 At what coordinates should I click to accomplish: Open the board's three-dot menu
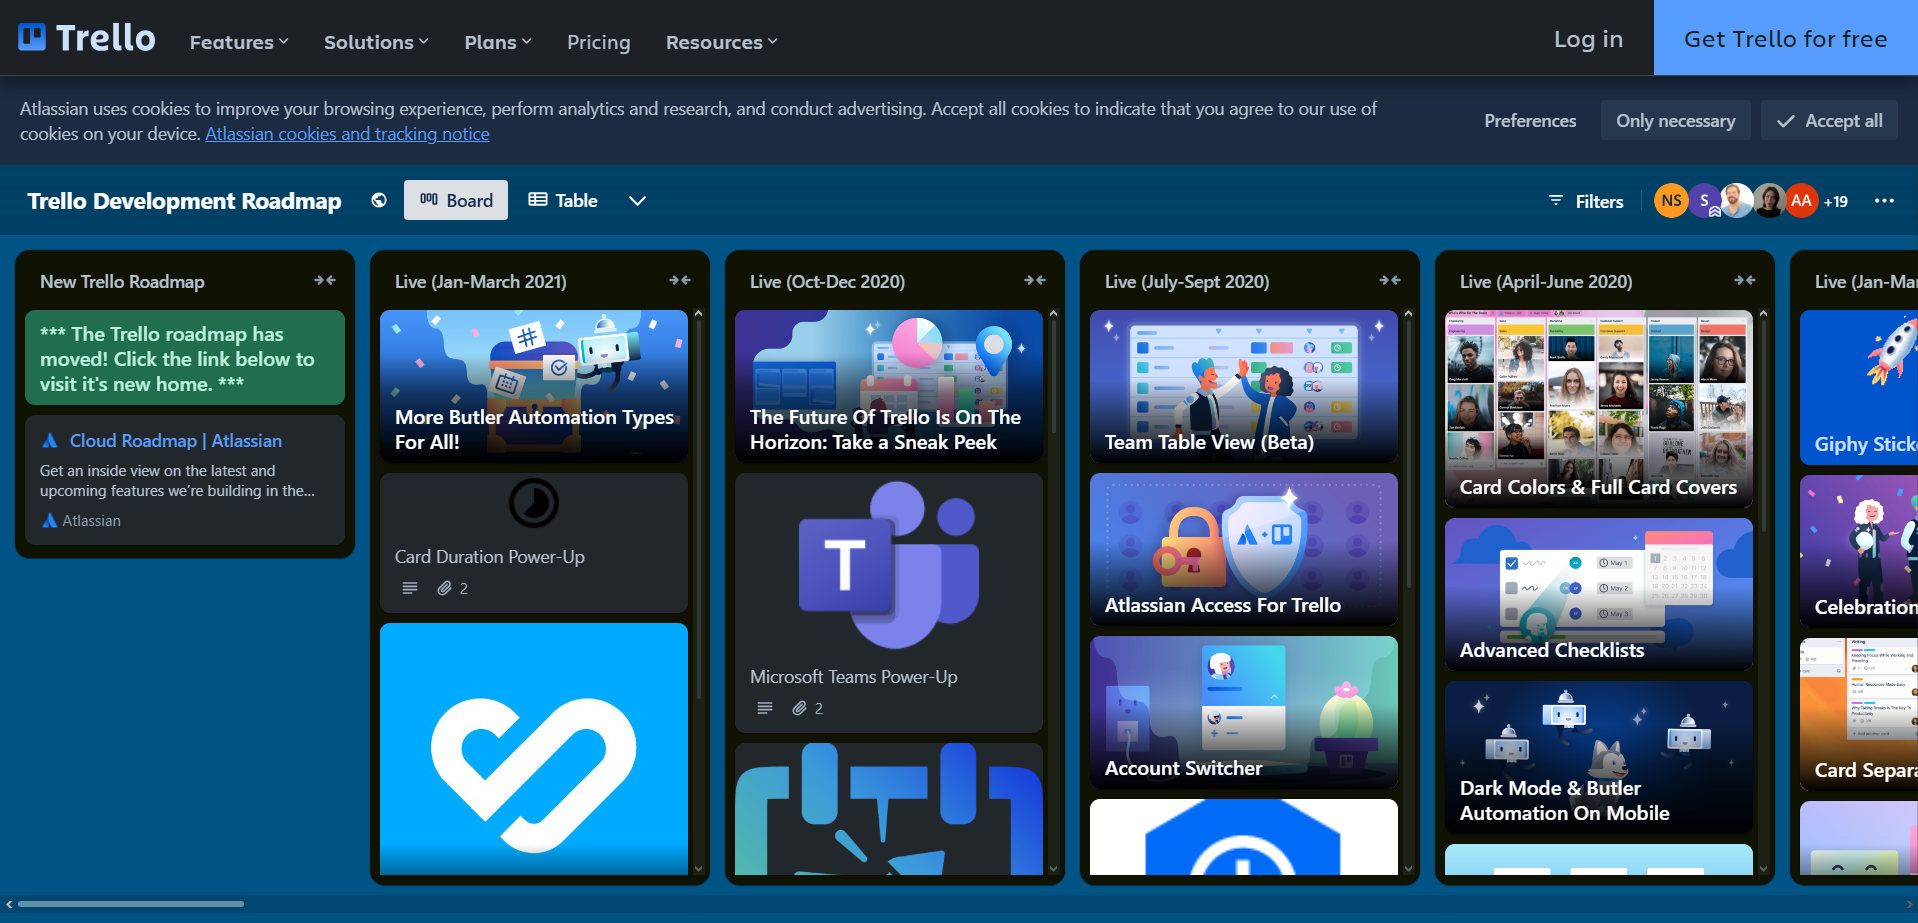pyautogui.click(x=1884, y=200)
